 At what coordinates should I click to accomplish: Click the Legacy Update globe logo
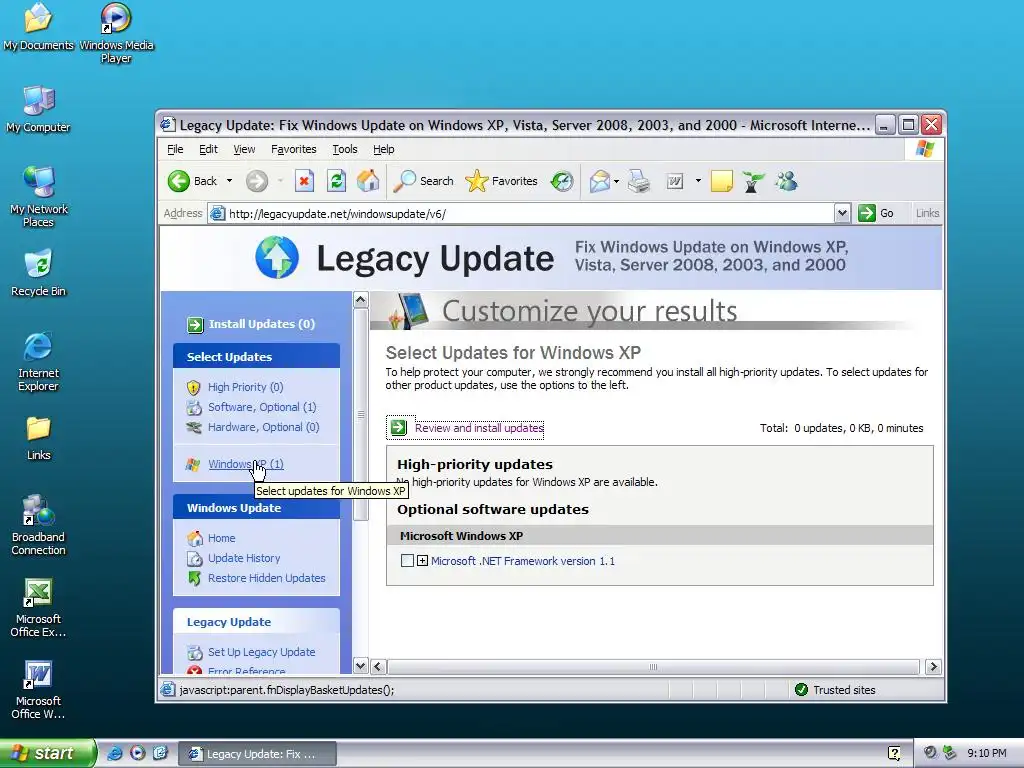(x=277, y=257)
